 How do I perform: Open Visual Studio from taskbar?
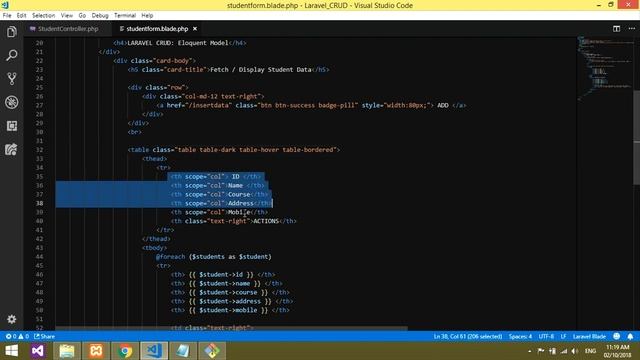pos(38,351)
